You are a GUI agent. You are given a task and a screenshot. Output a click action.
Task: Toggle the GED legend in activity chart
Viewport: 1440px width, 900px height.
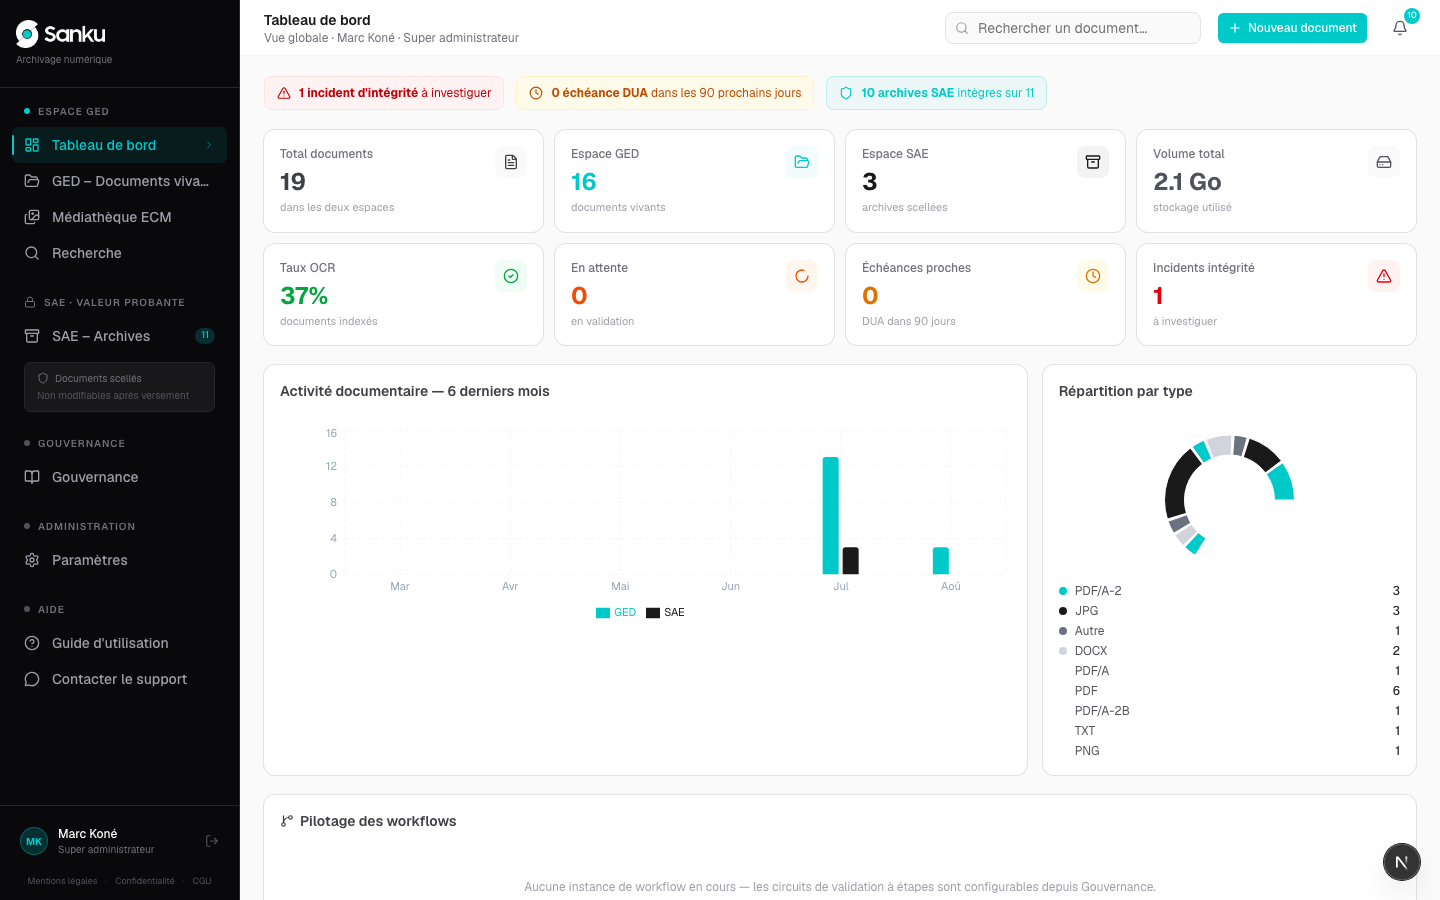click(616, 612)
